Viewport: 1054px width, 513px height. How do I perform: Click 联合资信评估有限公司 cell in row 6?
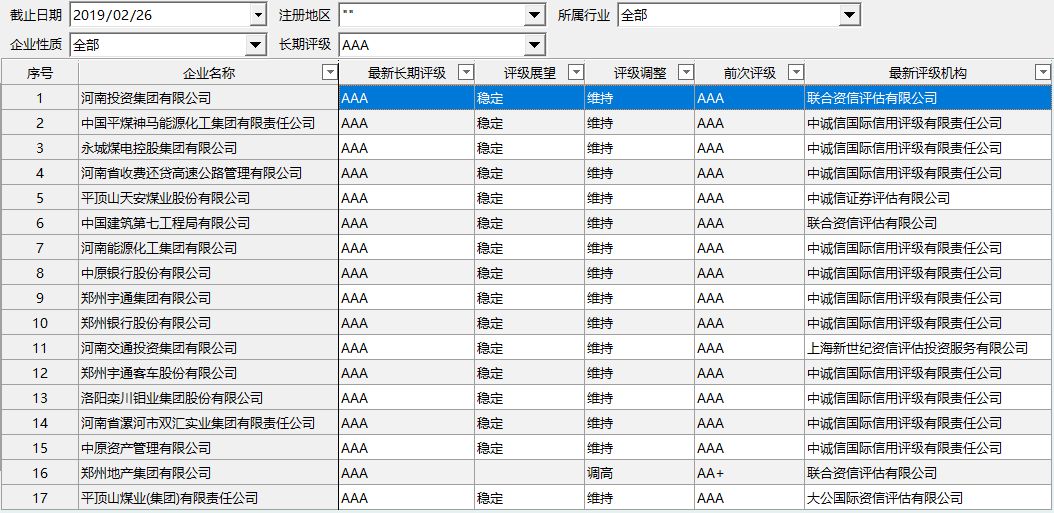click(x=928, y=223)
